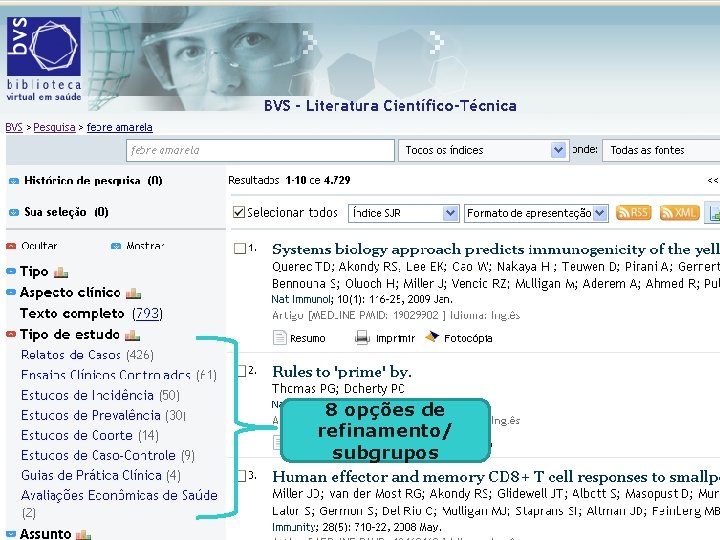Expand the Tipo filter group

tap(11, 271)
